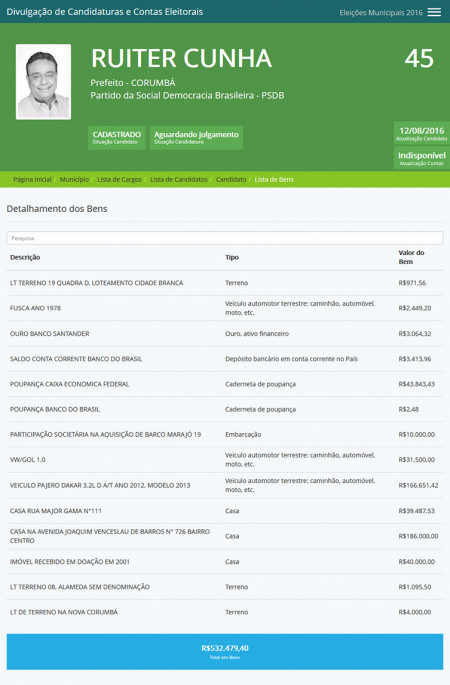Select row LT TERRENO 19 QUADRA D

coord(225,283)
